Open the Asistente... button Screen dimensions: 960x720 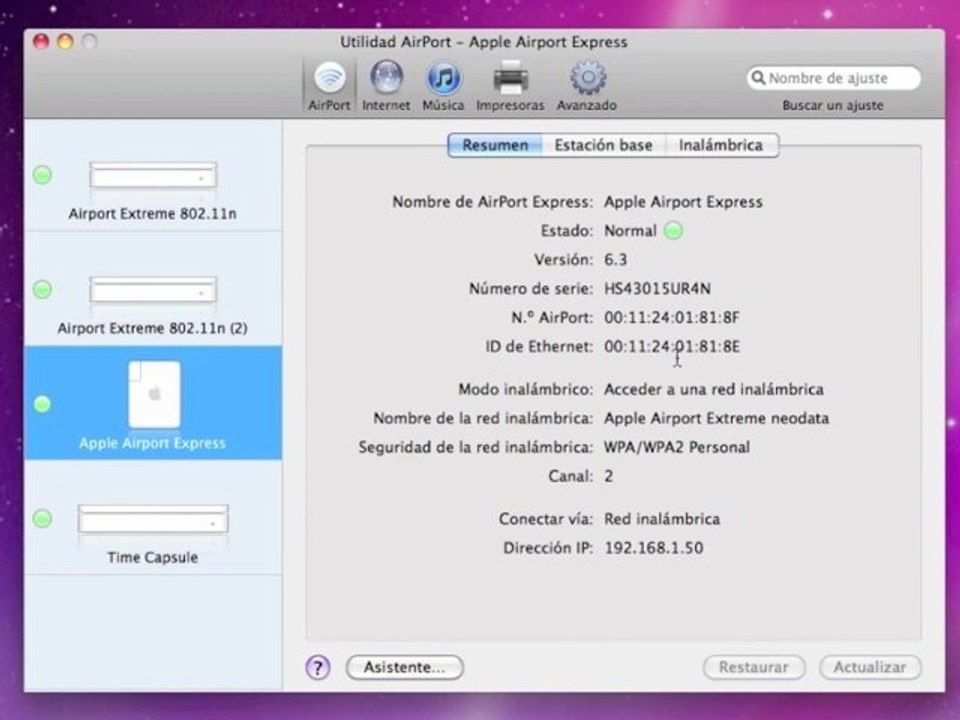coord(405,667)
